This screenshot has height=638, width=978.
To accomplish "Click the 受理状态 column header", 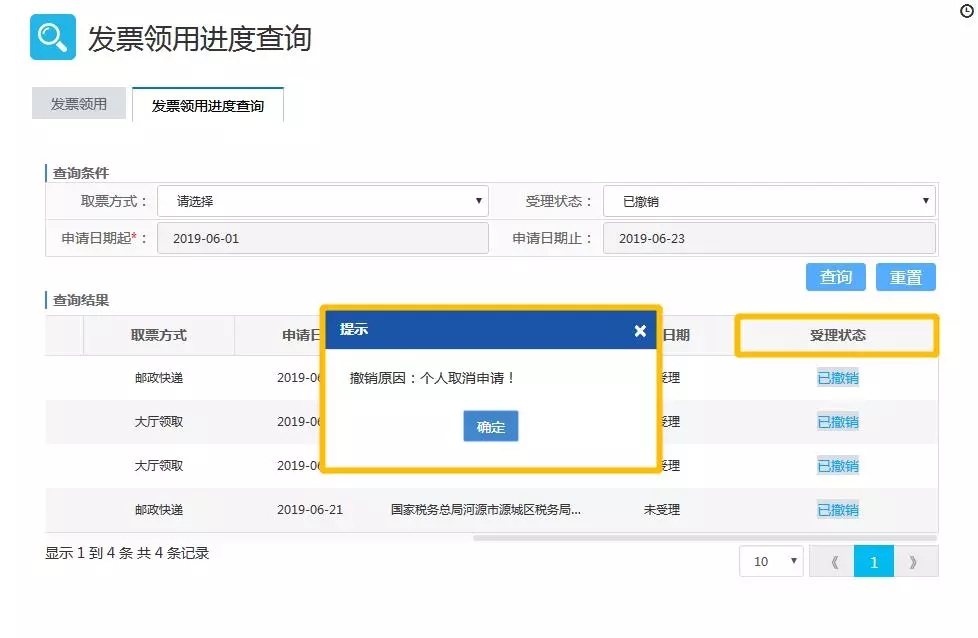I will (837, 336).
